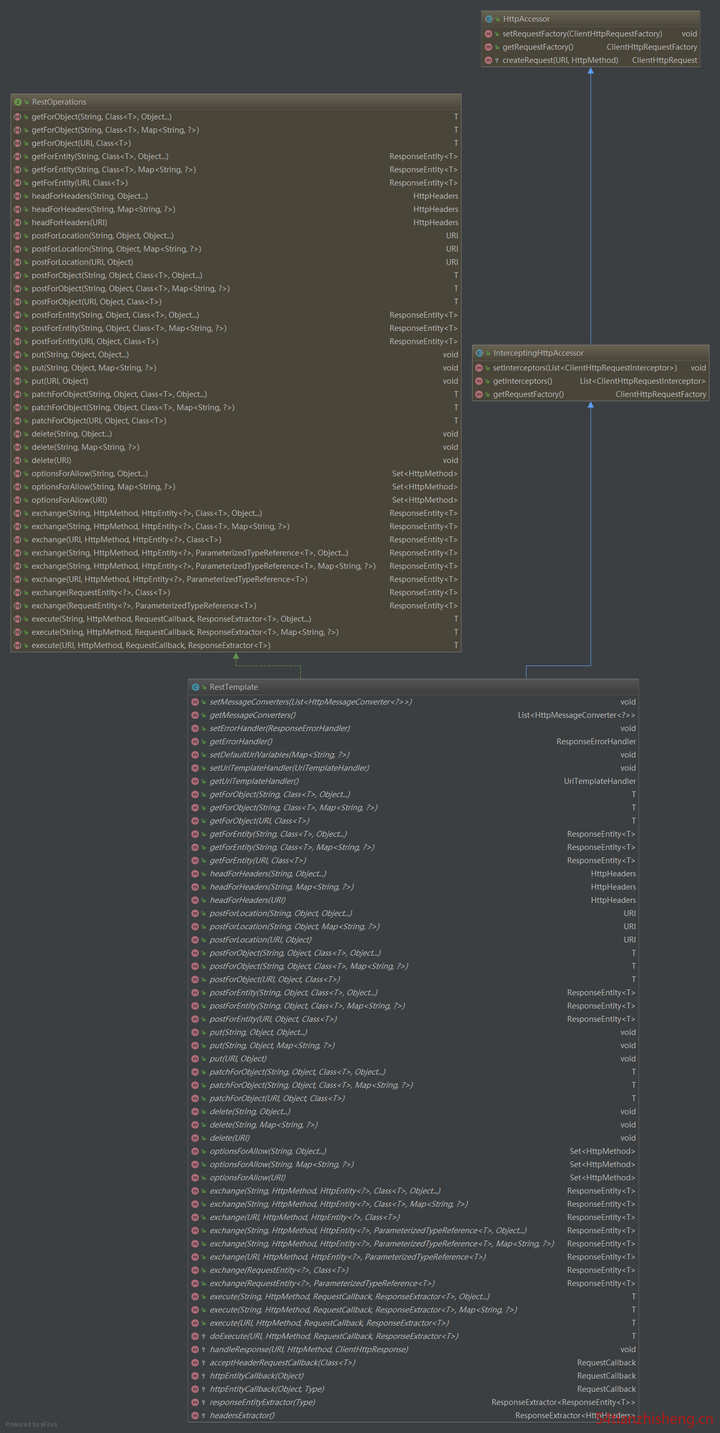Click the RestOperations interface icon
This screenshot has height=1433, width=720.
pyautogui.click(x=17, y=102)
